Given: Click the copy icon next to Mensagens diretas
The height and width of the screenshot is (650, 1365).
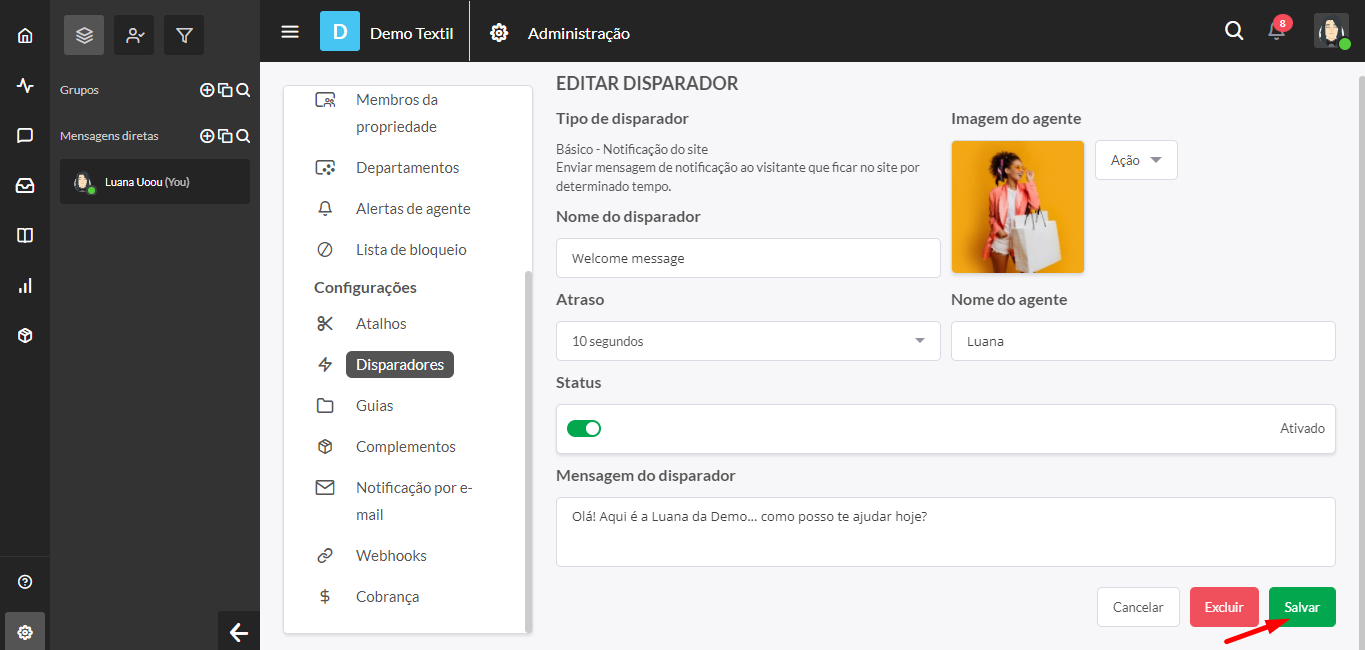Looking at the screenshot, I should point(225,136).
